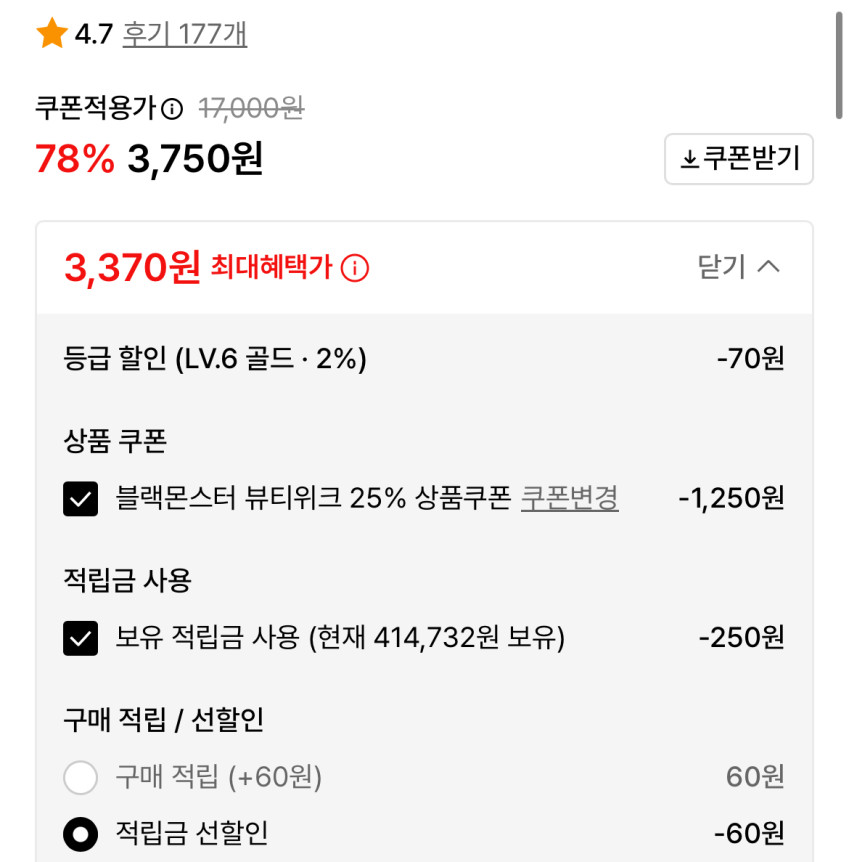Screen dimensions: 849x862
Task: Toggle 보유 적립금 사용 checkbox
Action: point(80,638)
